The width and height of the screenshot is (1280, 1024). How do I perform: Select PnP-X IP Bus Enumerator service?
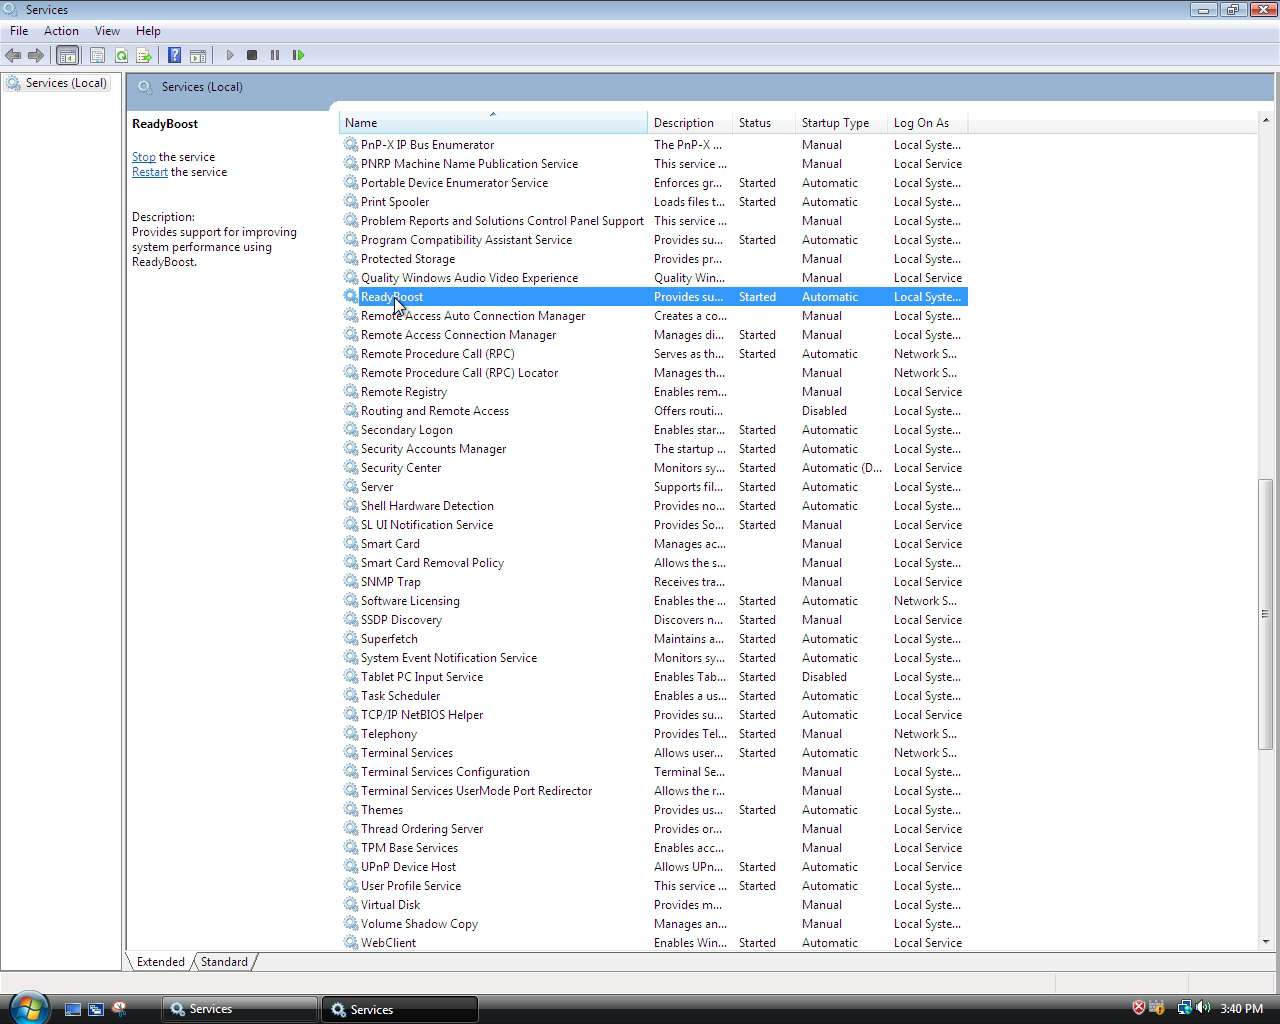click(x=653, y=145)
